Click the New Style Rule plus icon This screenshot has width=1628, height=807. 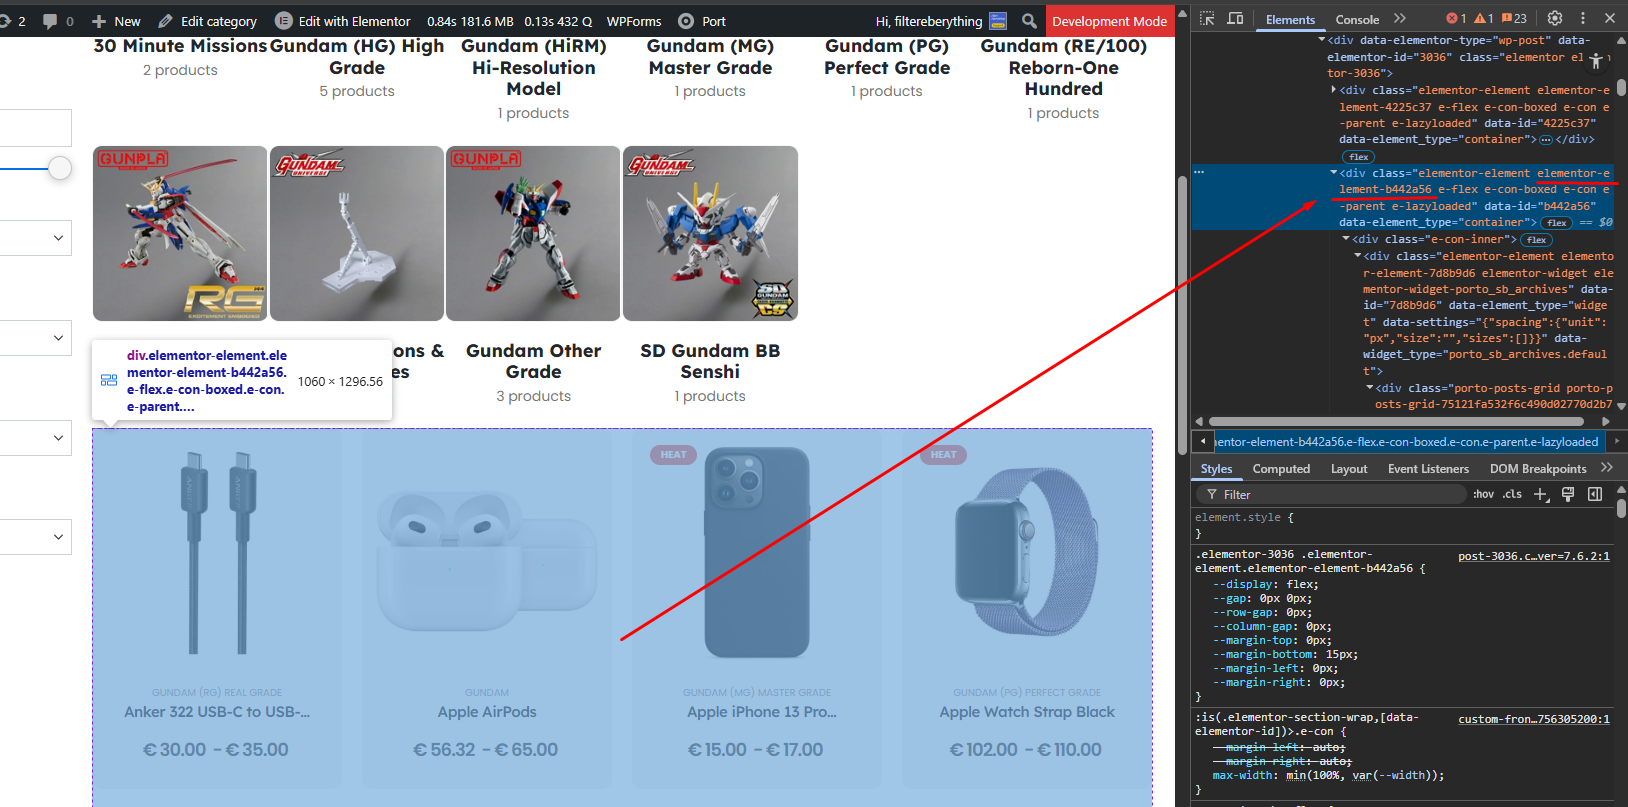1541,494
